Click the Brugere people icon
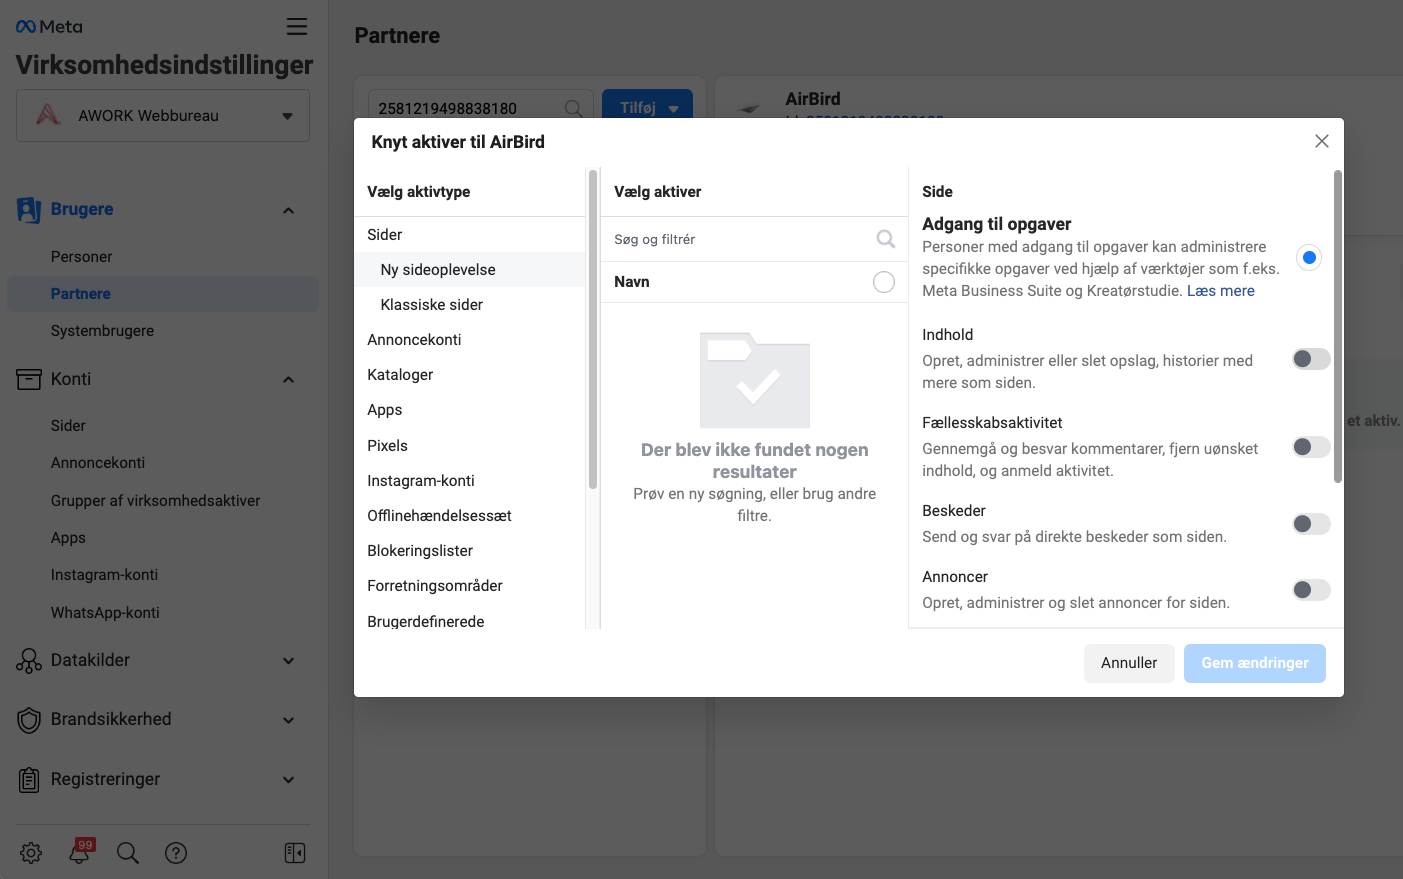The height and width of the screenshot is (879, 1403). pyautogui.click(x=29, y=210)
